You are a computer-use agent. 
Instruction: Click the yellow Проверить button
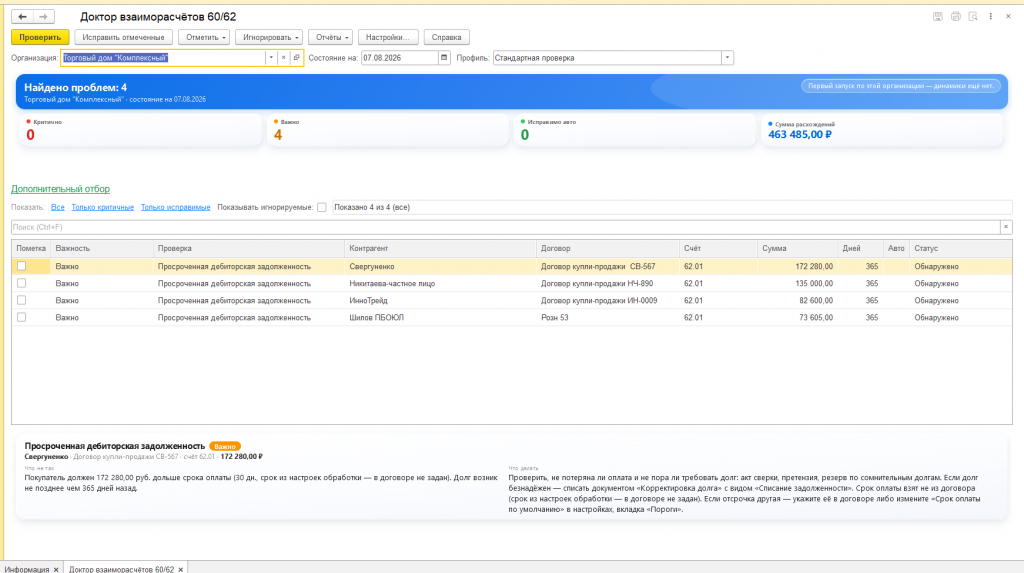point(40,37)
